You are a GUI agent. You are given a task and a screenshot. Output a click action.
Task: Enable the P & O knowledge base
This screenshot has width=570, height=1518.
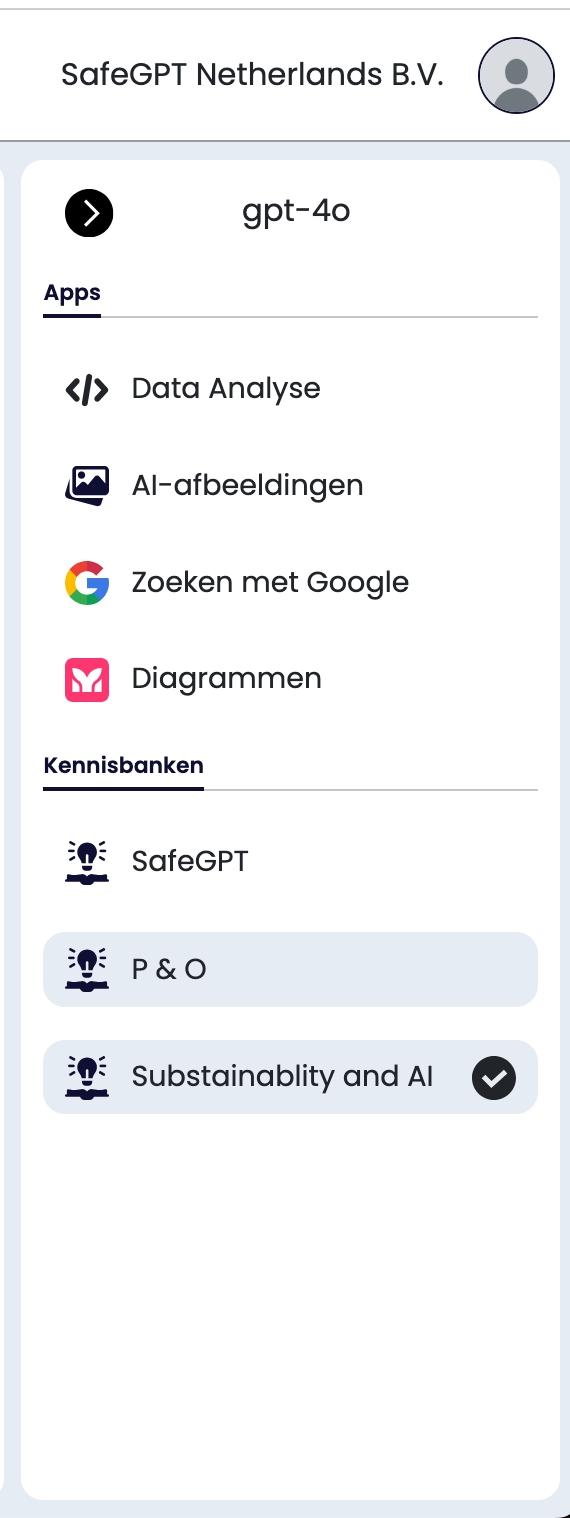tap(290, 969)
